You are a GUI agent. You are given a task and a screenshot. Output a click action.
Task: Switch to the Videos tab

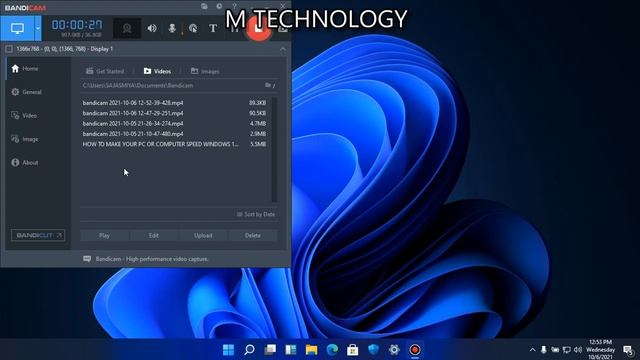(157, 71)
